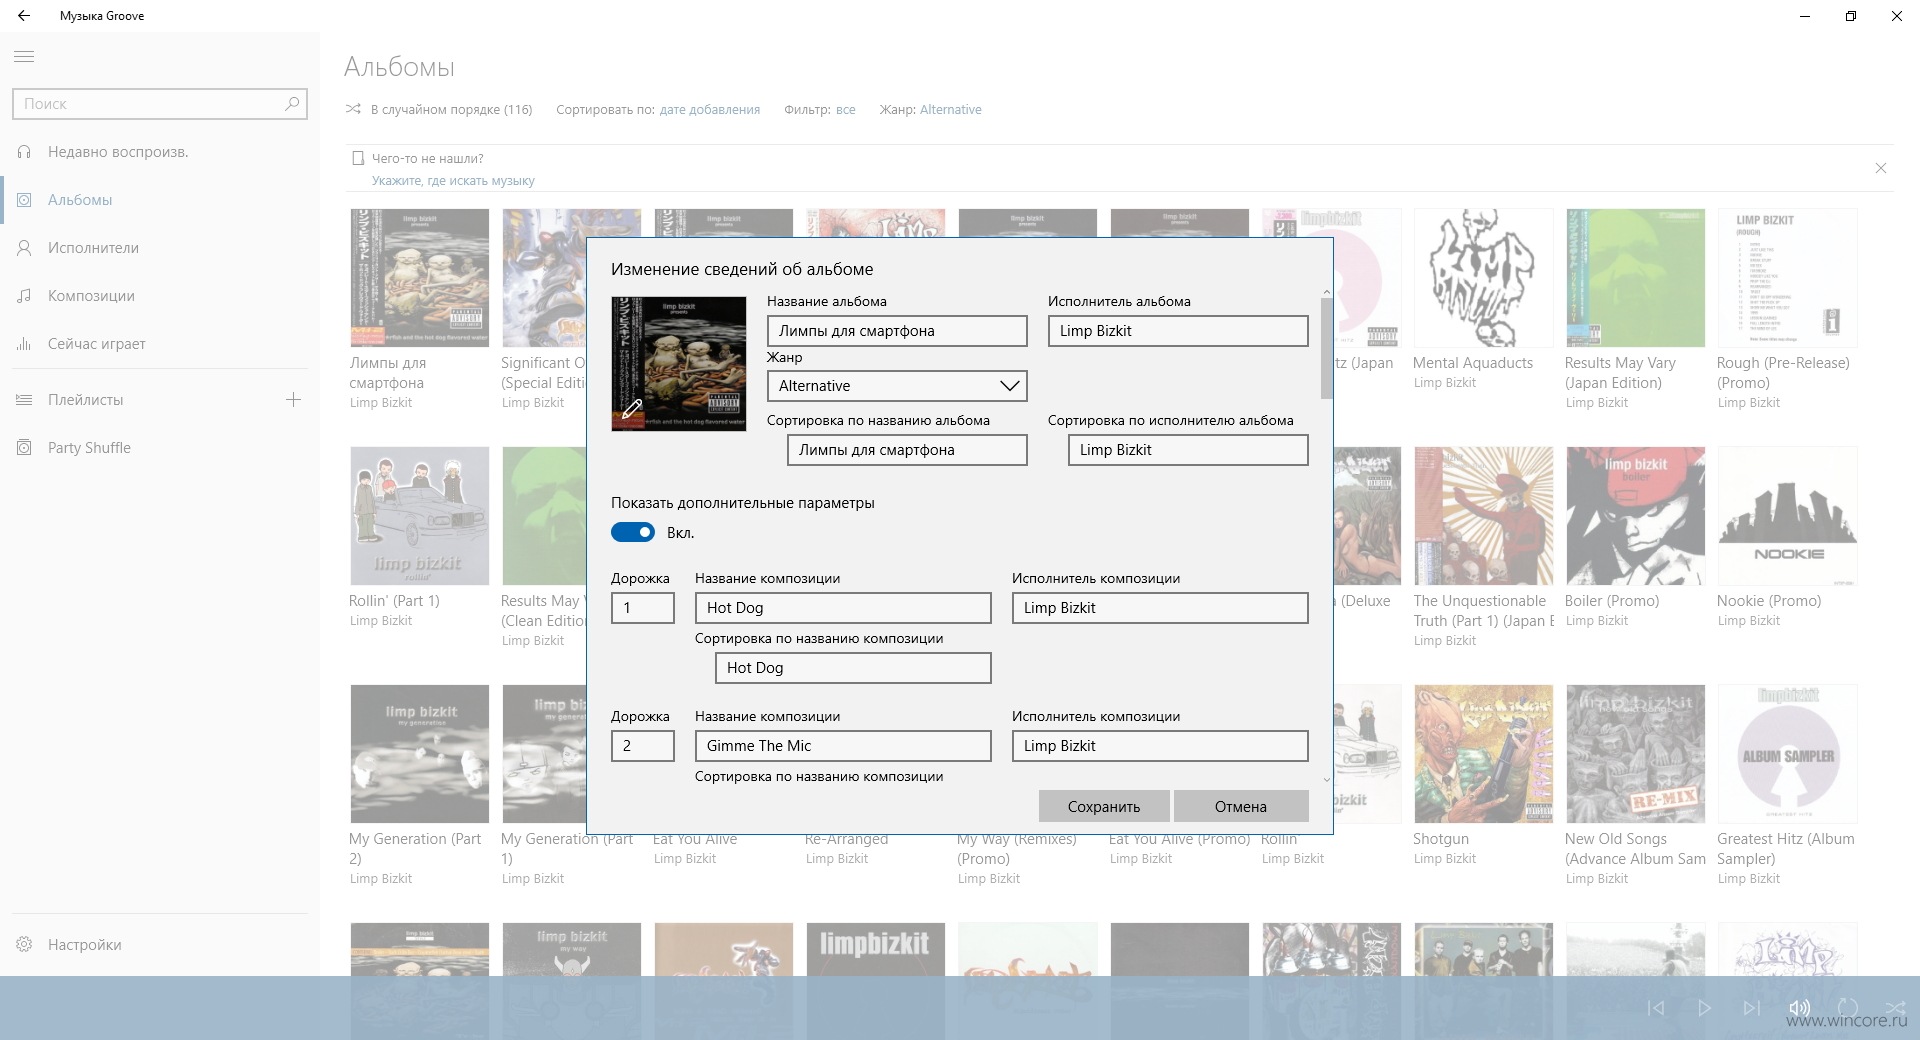Click the dialog's vertical scrollbar thumb
Screen dimensions: 1920x1040
click(1327, 347)
